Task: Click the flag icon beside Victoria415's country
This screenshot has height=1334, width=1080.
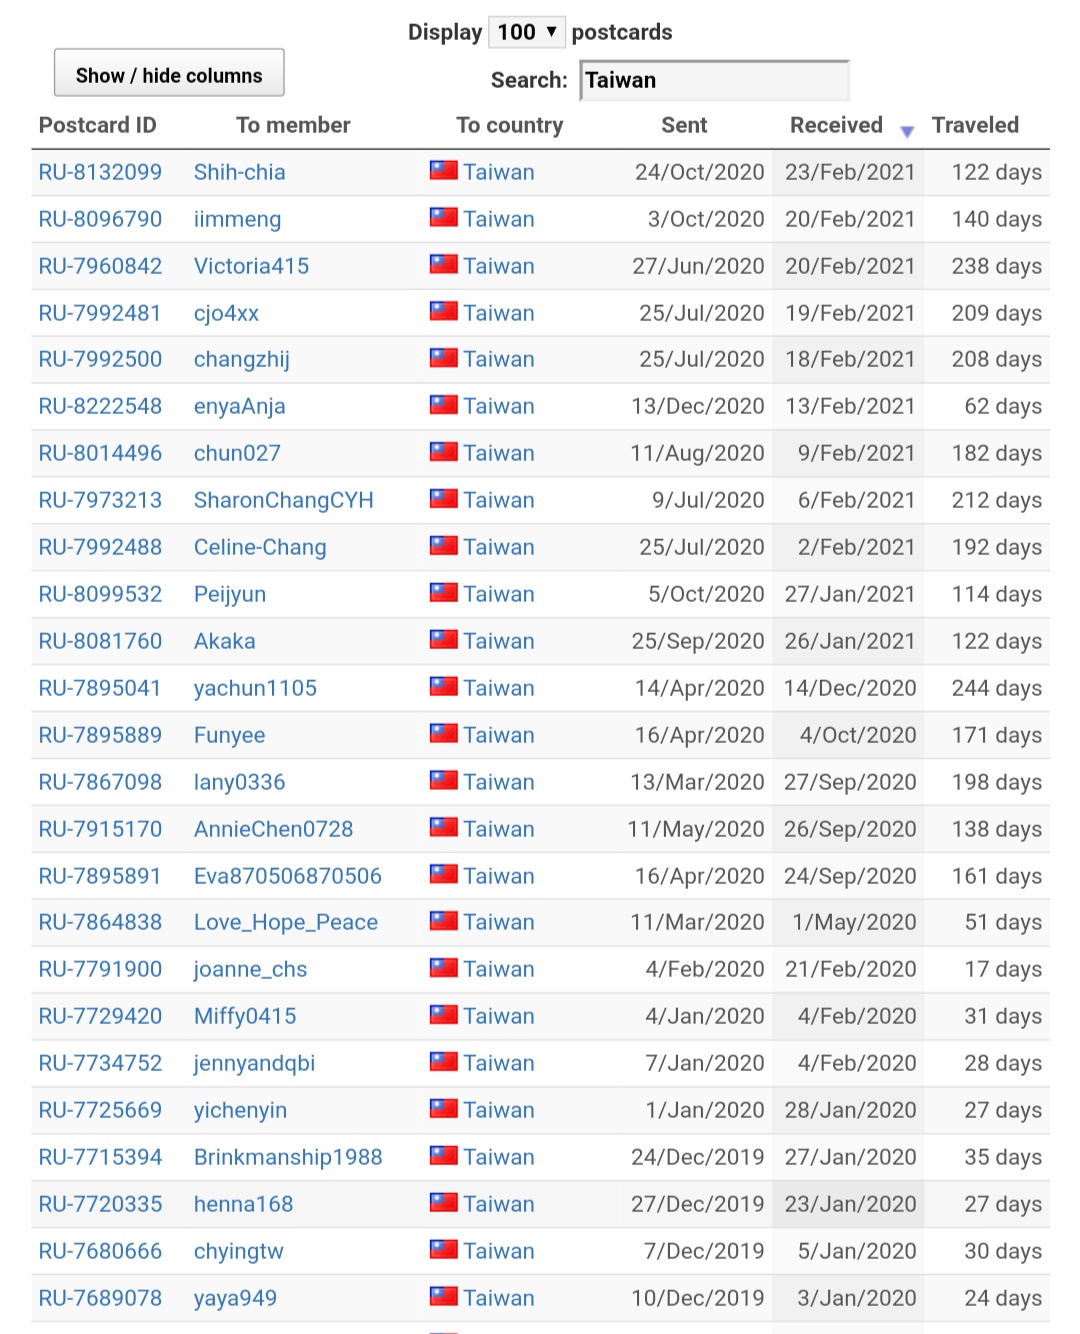Action: (x=444, y=264)
